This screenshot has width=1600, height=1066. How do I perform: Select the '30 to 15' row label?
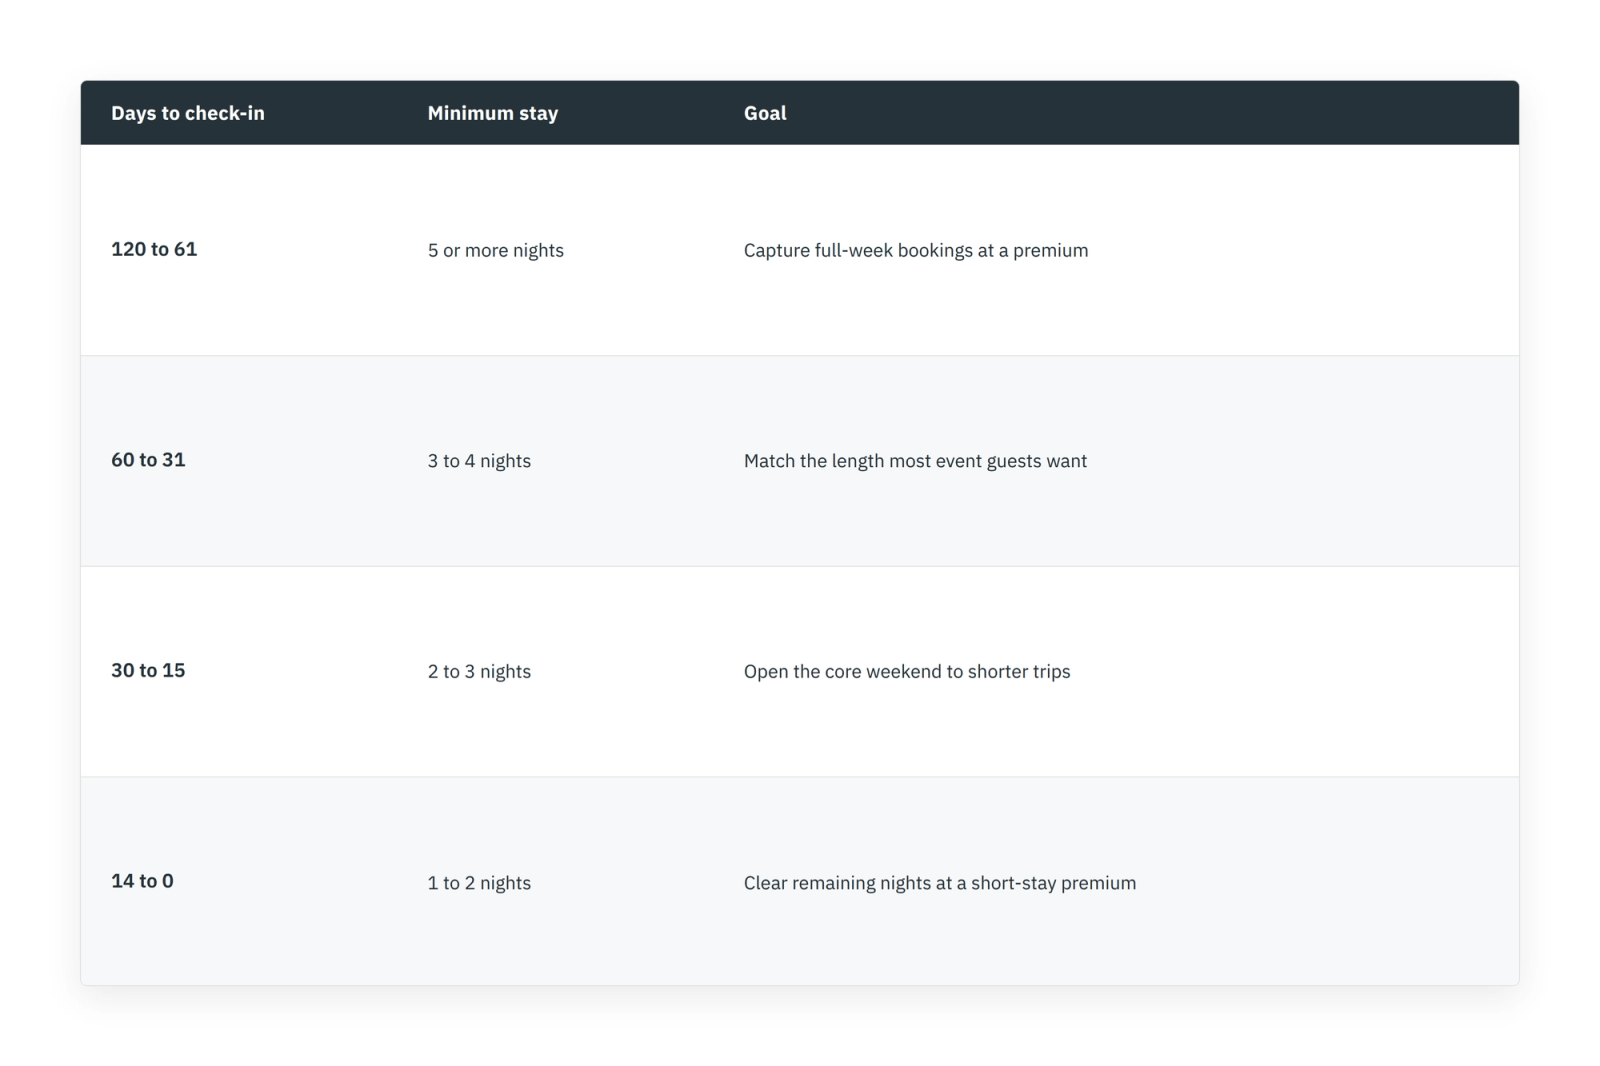148,670
